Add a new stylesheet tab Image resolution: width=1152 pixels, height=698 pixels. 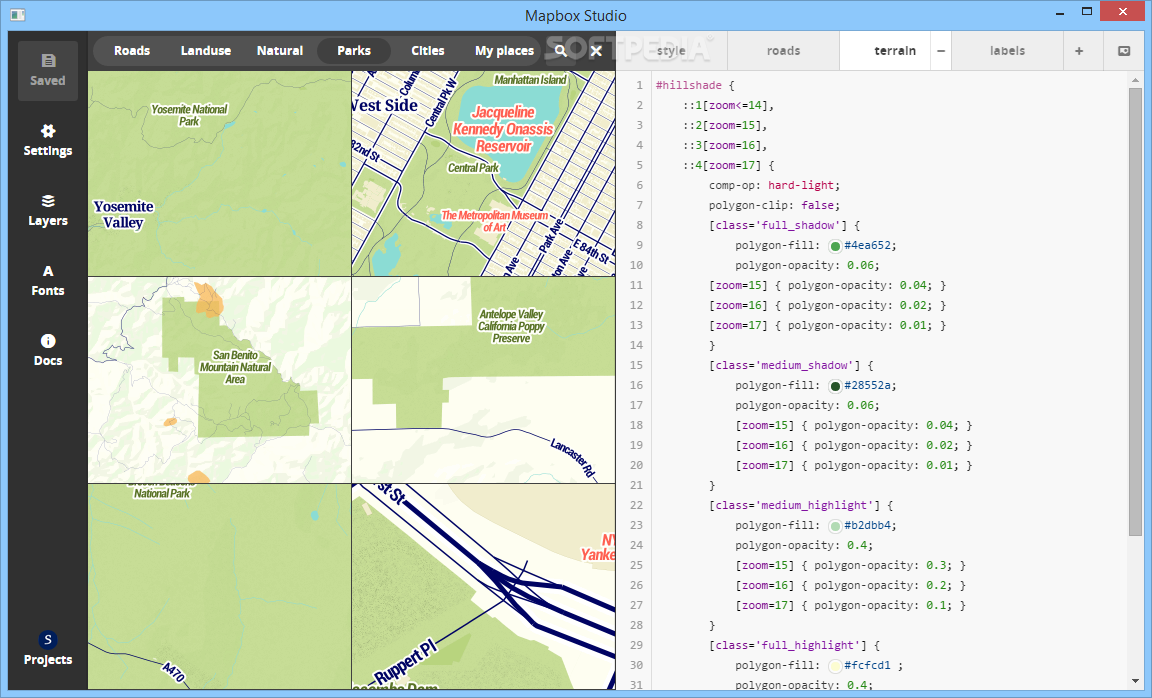tap(1079, 51)
